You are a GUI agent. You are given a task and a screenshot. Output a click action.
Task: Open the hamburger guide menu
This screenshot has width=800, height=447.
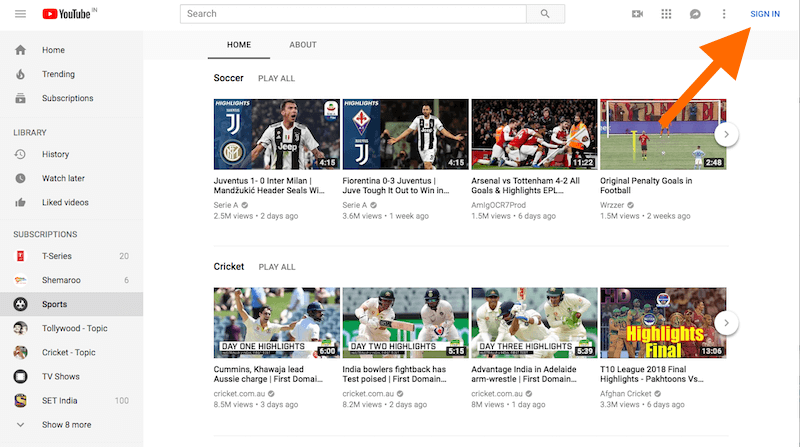click(x=20, y=14)
